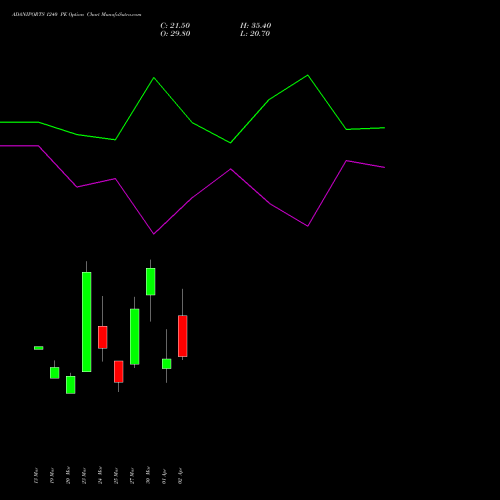The height and width of the screenshot is (500, 500).
Task: Select the high value H: 35.40
Action: pyautogui.click(x=255, y=26)
